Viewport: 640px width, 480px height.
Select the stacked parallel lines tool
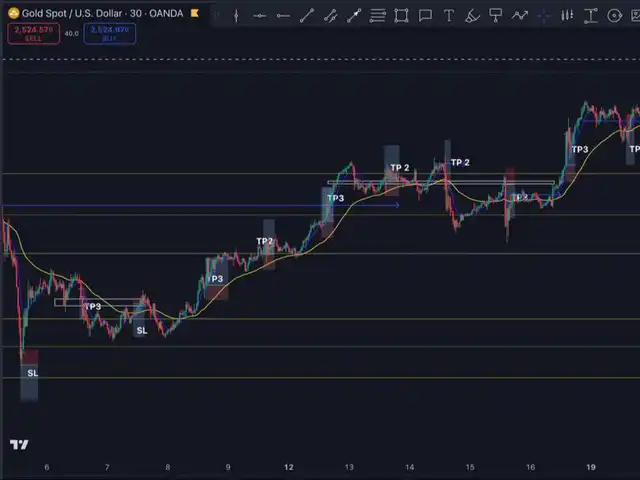[378, 16]
